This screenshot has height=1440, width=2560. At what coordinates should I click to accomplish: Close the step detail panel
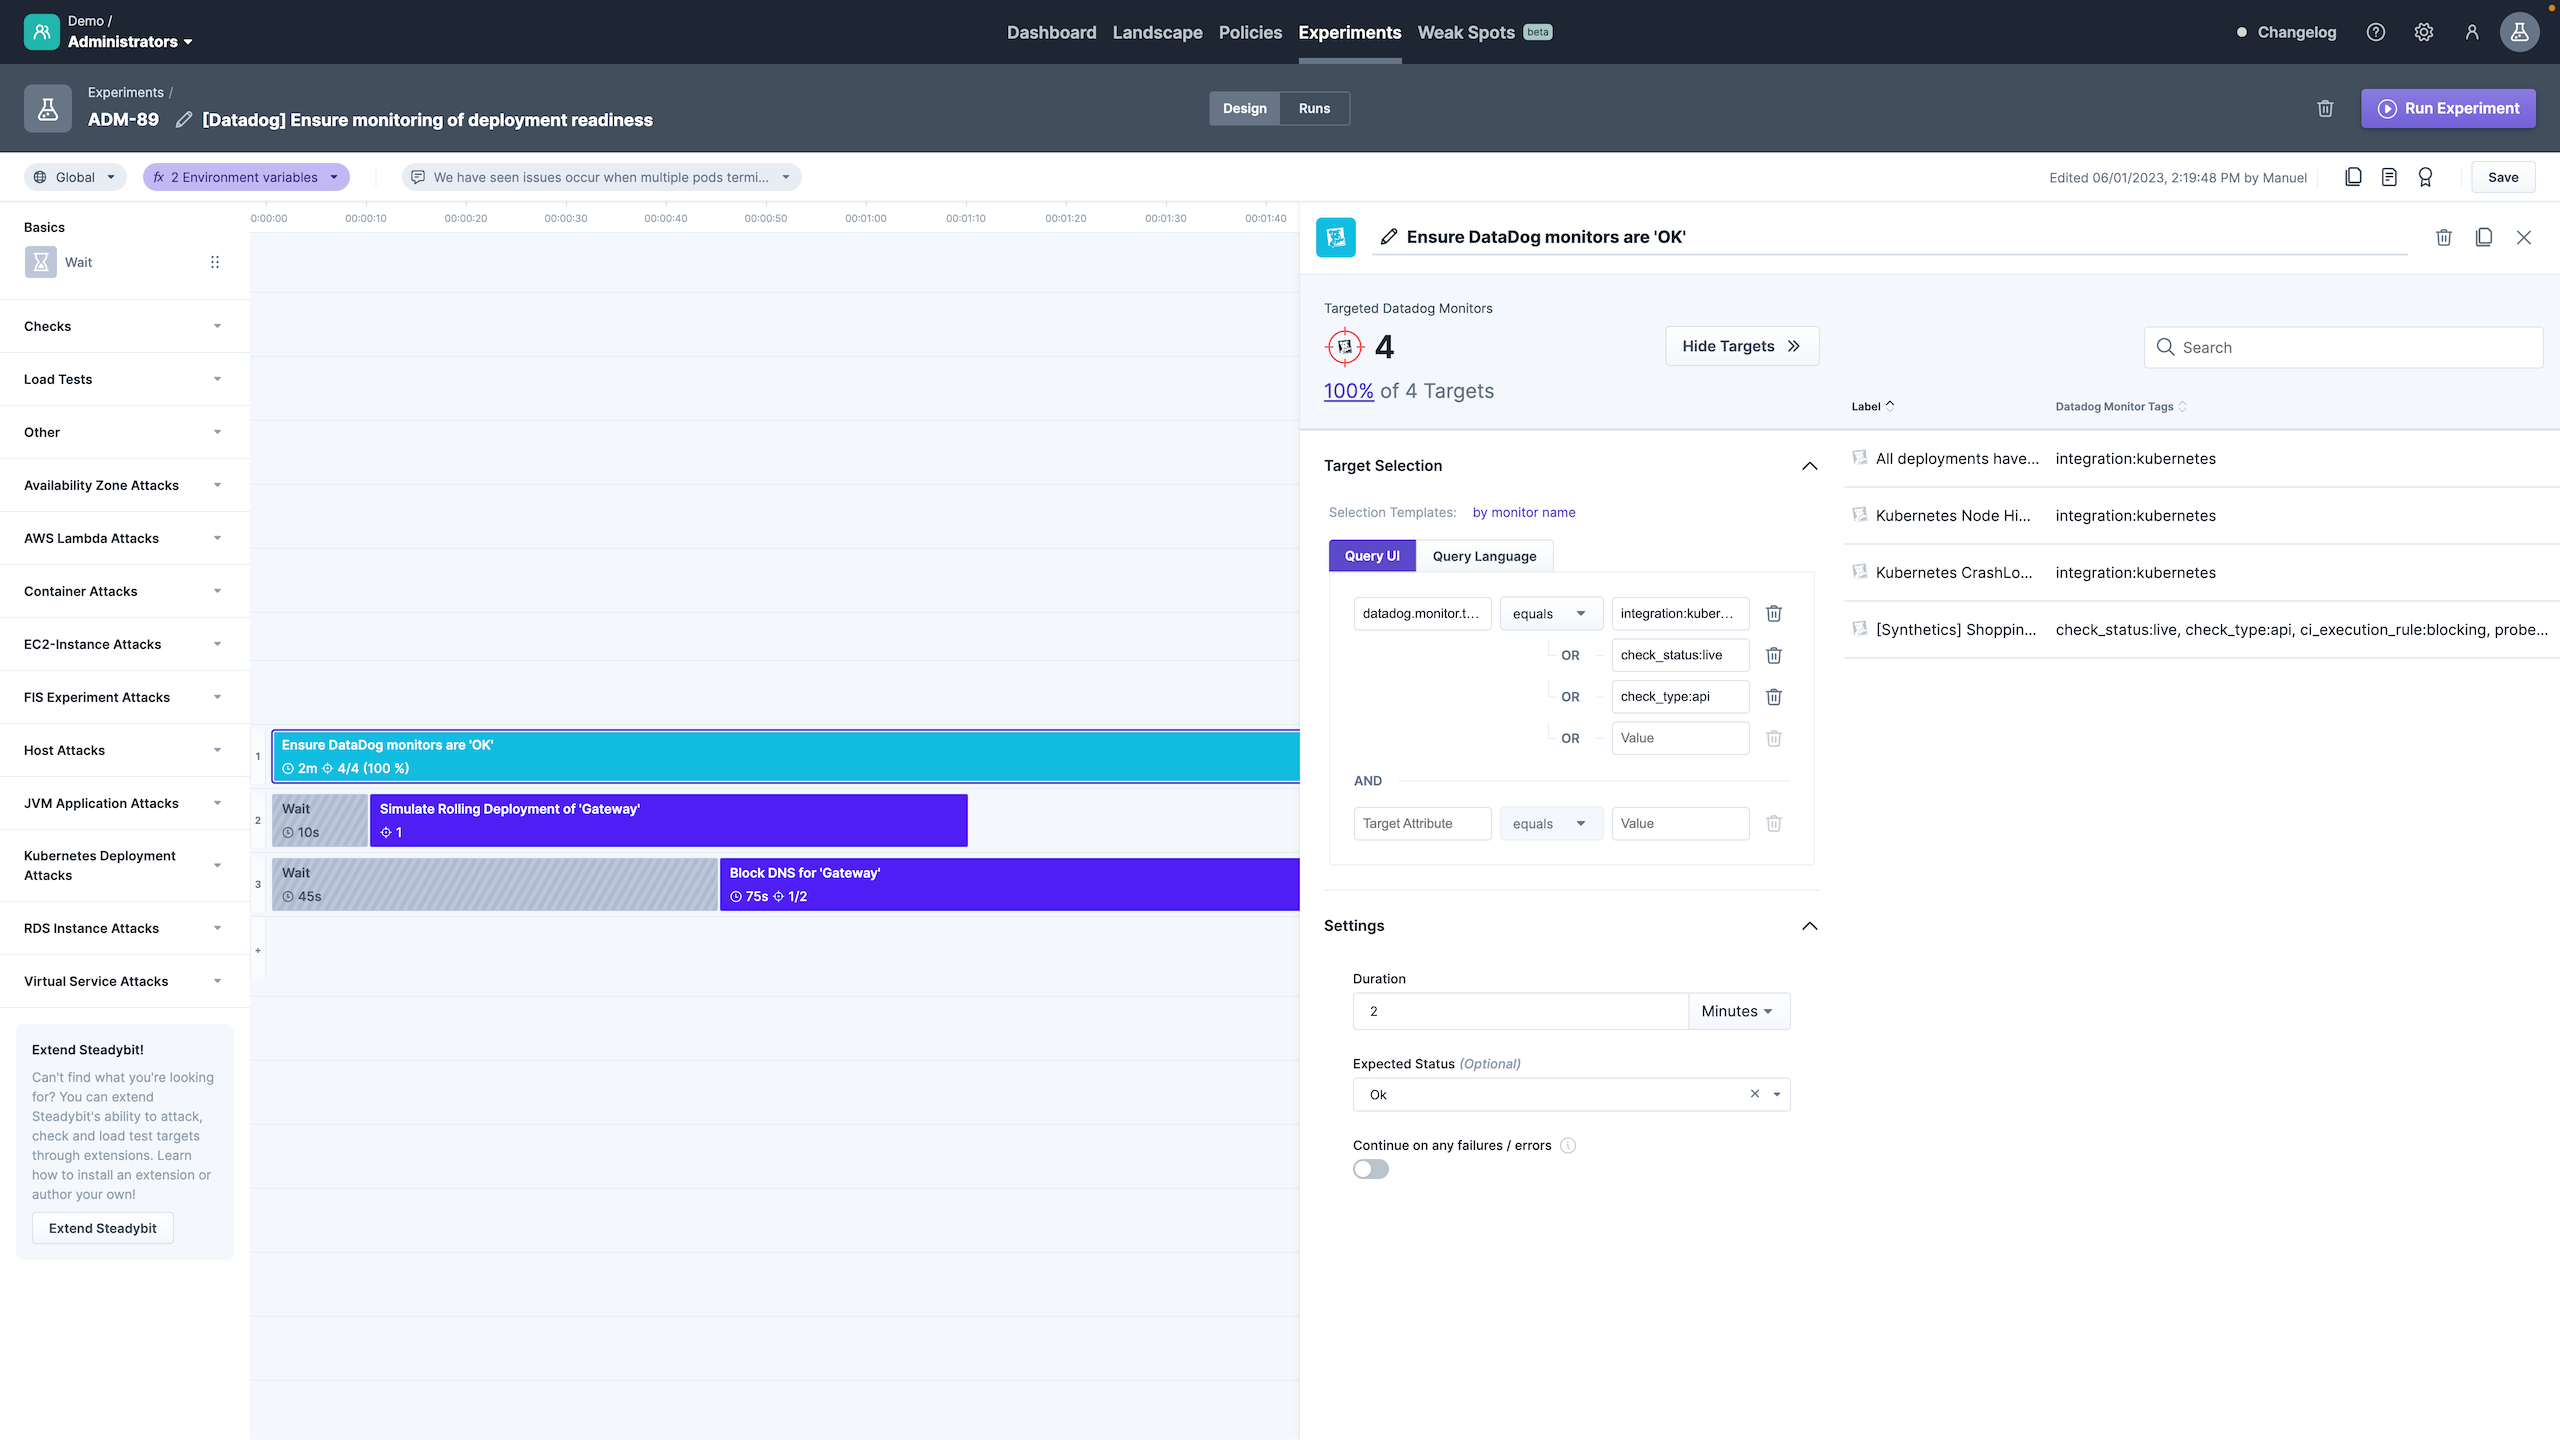(2524, 237)
